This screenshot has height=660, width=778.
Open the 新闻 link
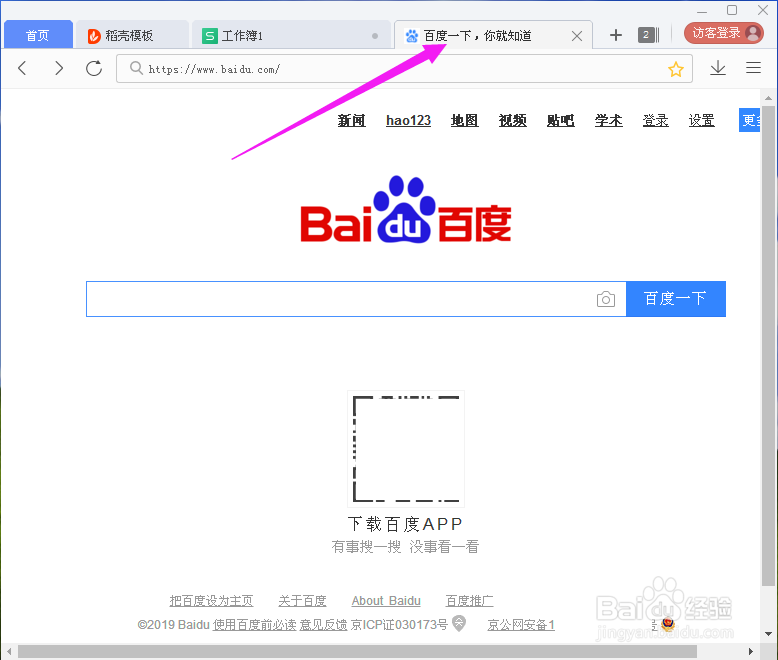click(x=351, y=121)
